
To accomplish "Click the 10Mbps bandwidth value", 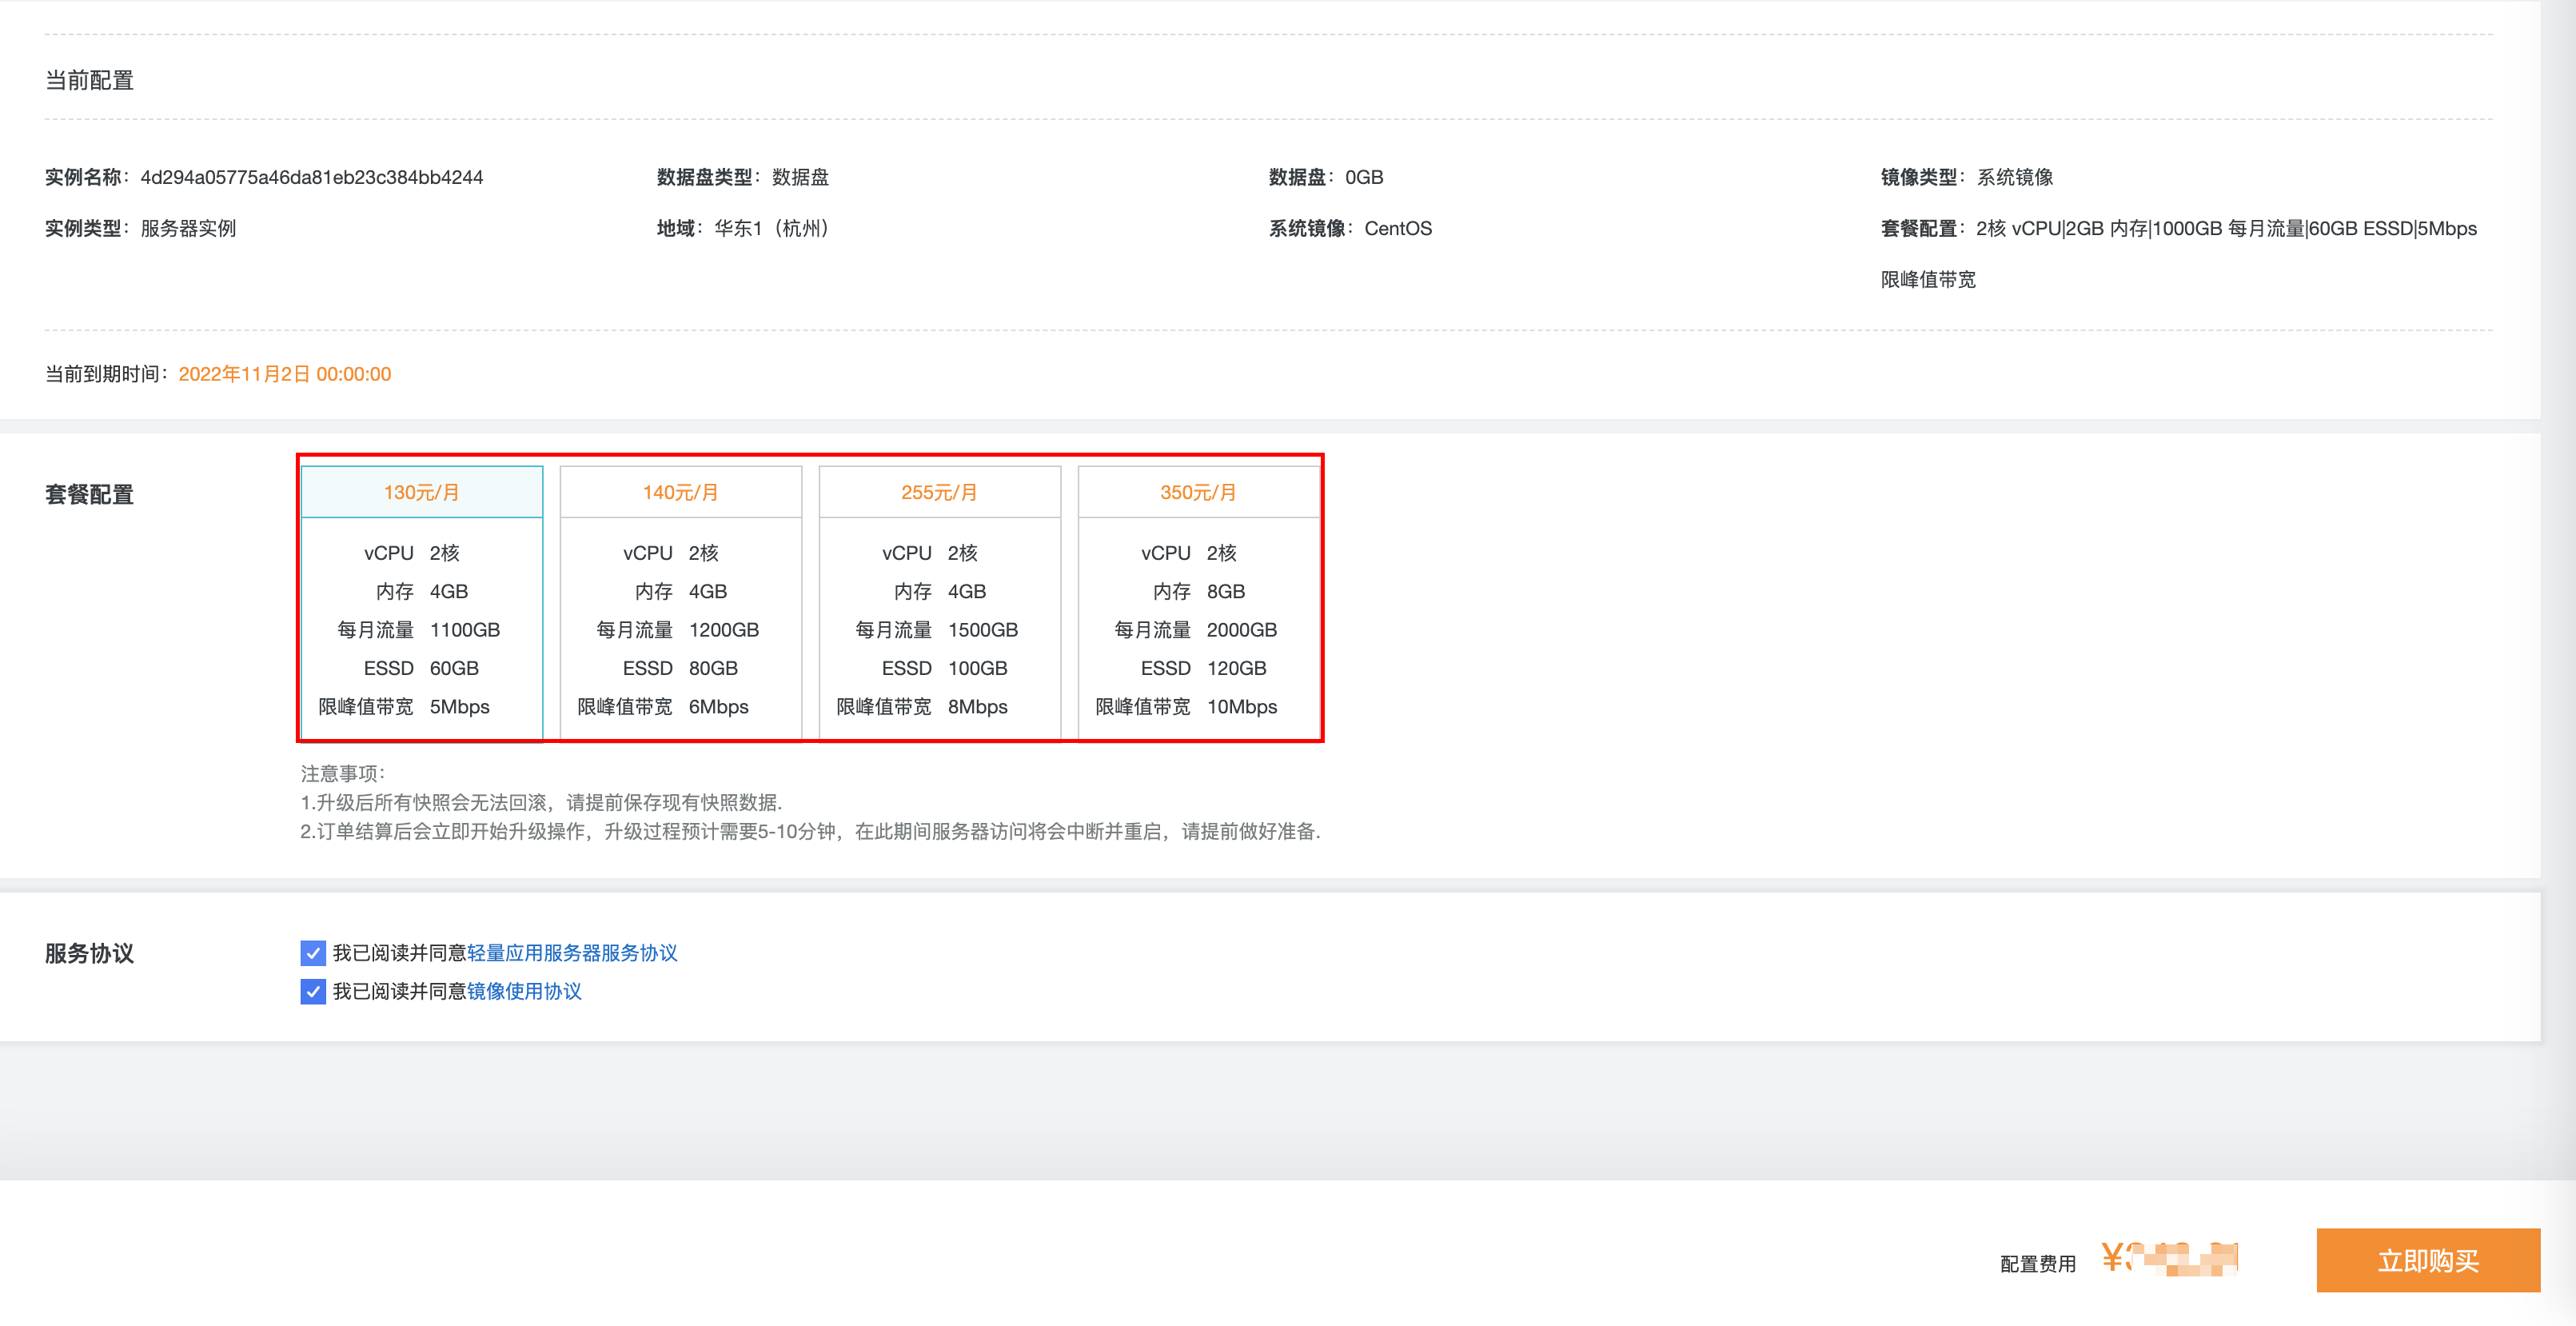I will 1241,707.
